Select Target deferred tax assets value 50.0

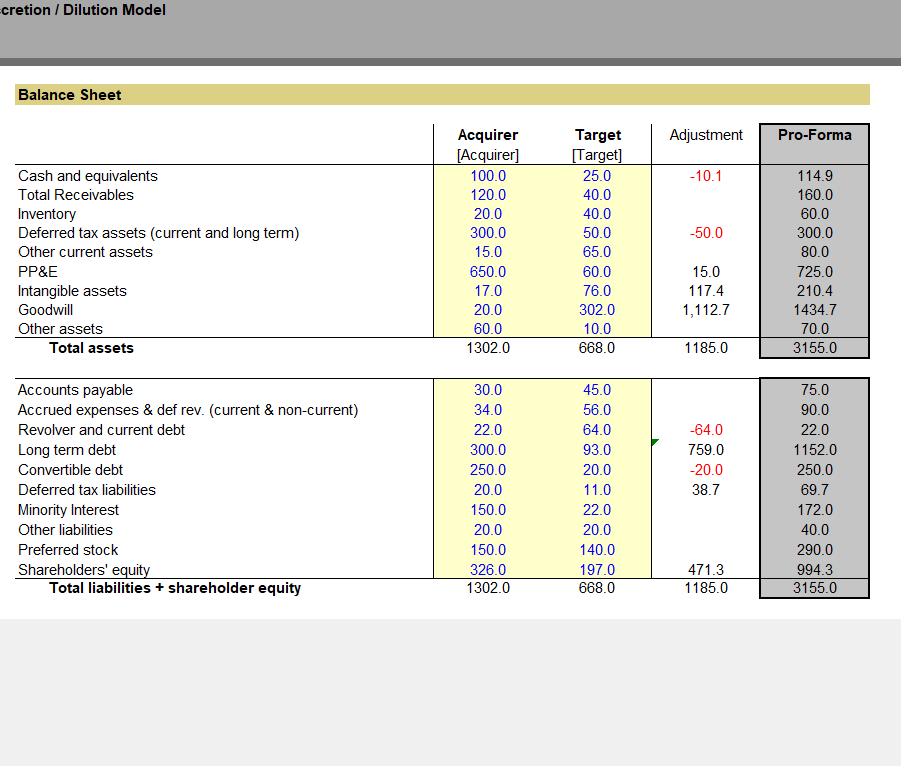(x=597, y=233)
